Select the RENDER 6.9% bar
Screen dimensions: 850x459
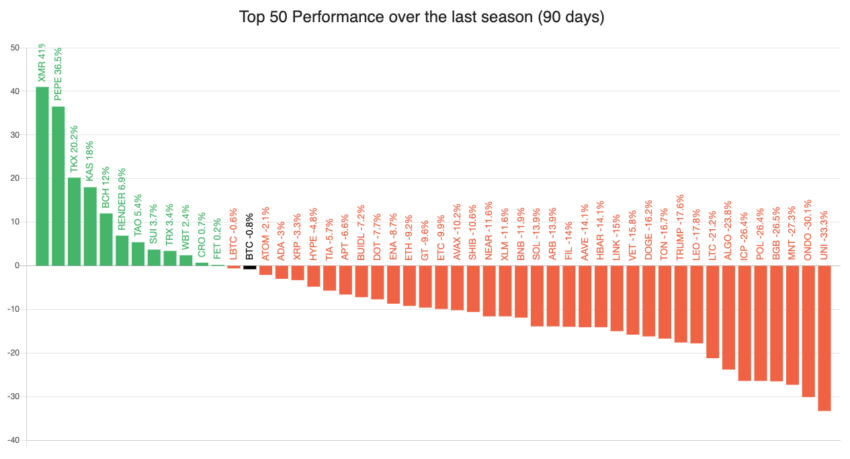122,250
